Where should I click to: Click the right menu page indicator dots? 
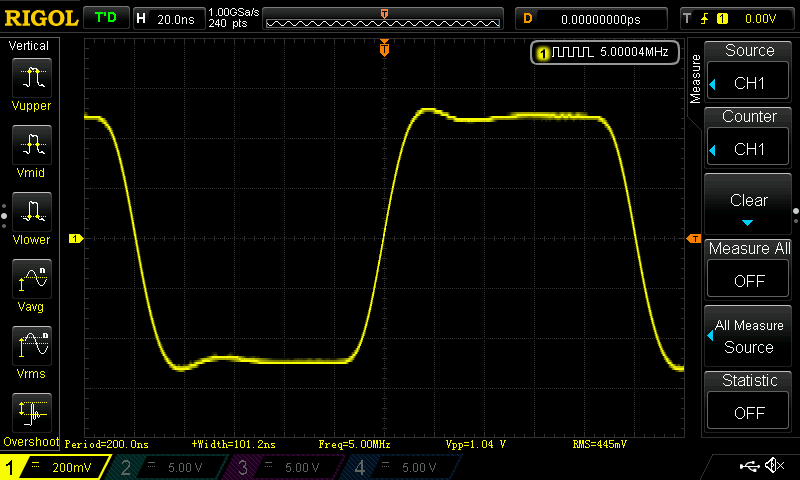(x=796, y=216)
